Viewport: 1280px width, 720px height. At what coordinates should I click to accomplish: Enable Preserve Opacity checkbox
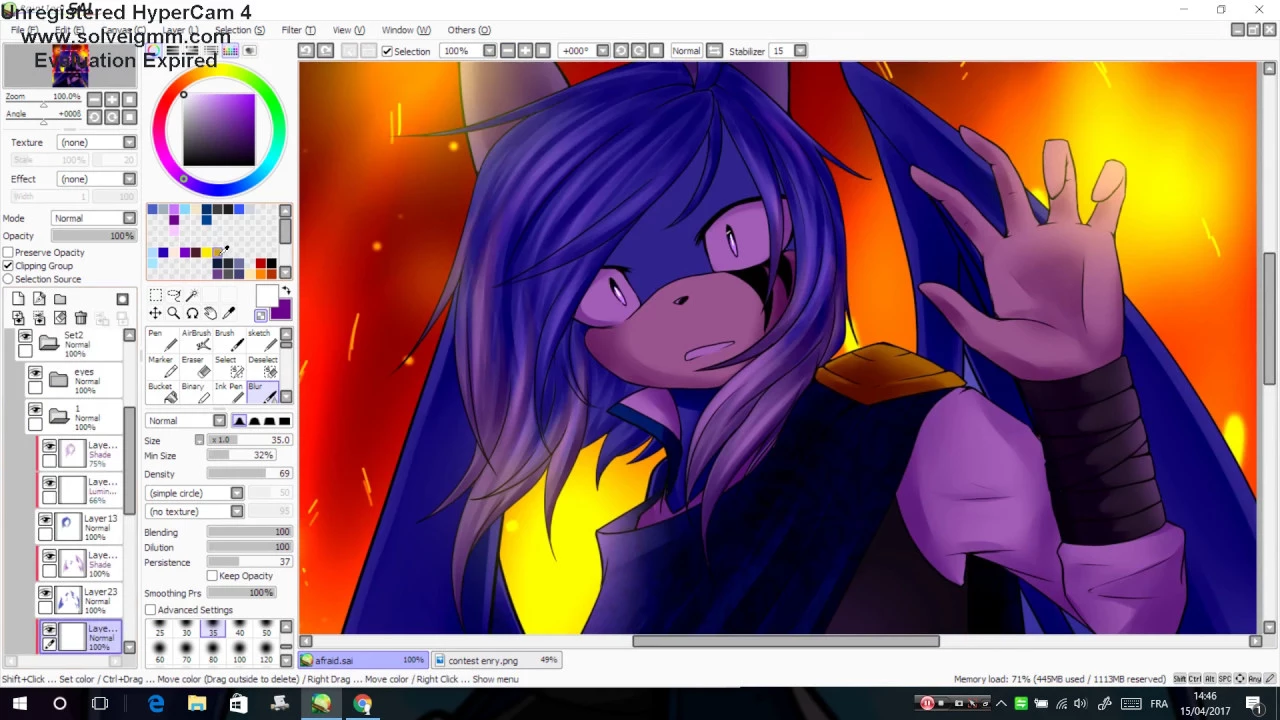click(8, 252)
